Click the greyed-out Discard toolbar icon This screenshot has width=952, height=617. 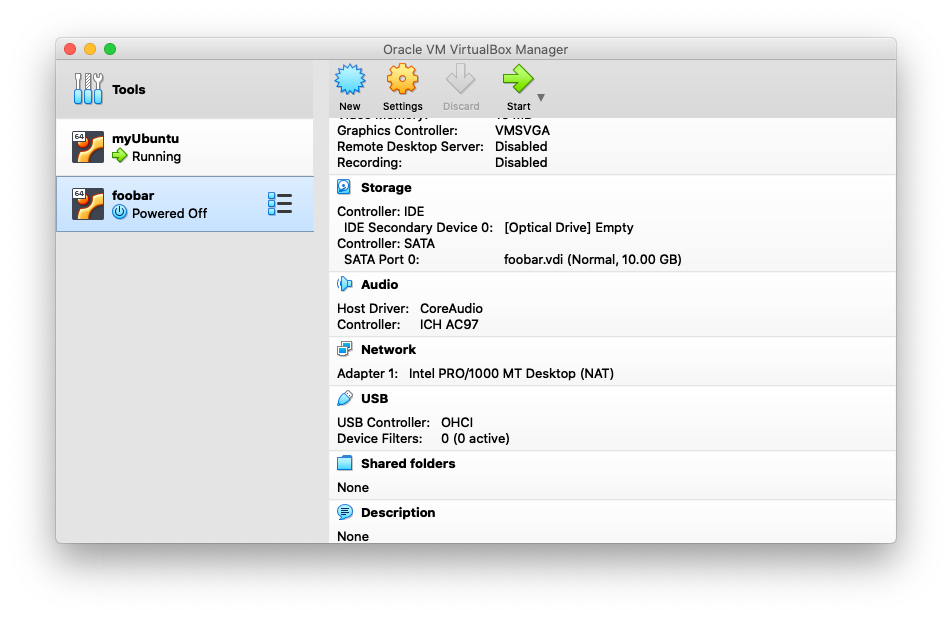[x=460, y=80]
